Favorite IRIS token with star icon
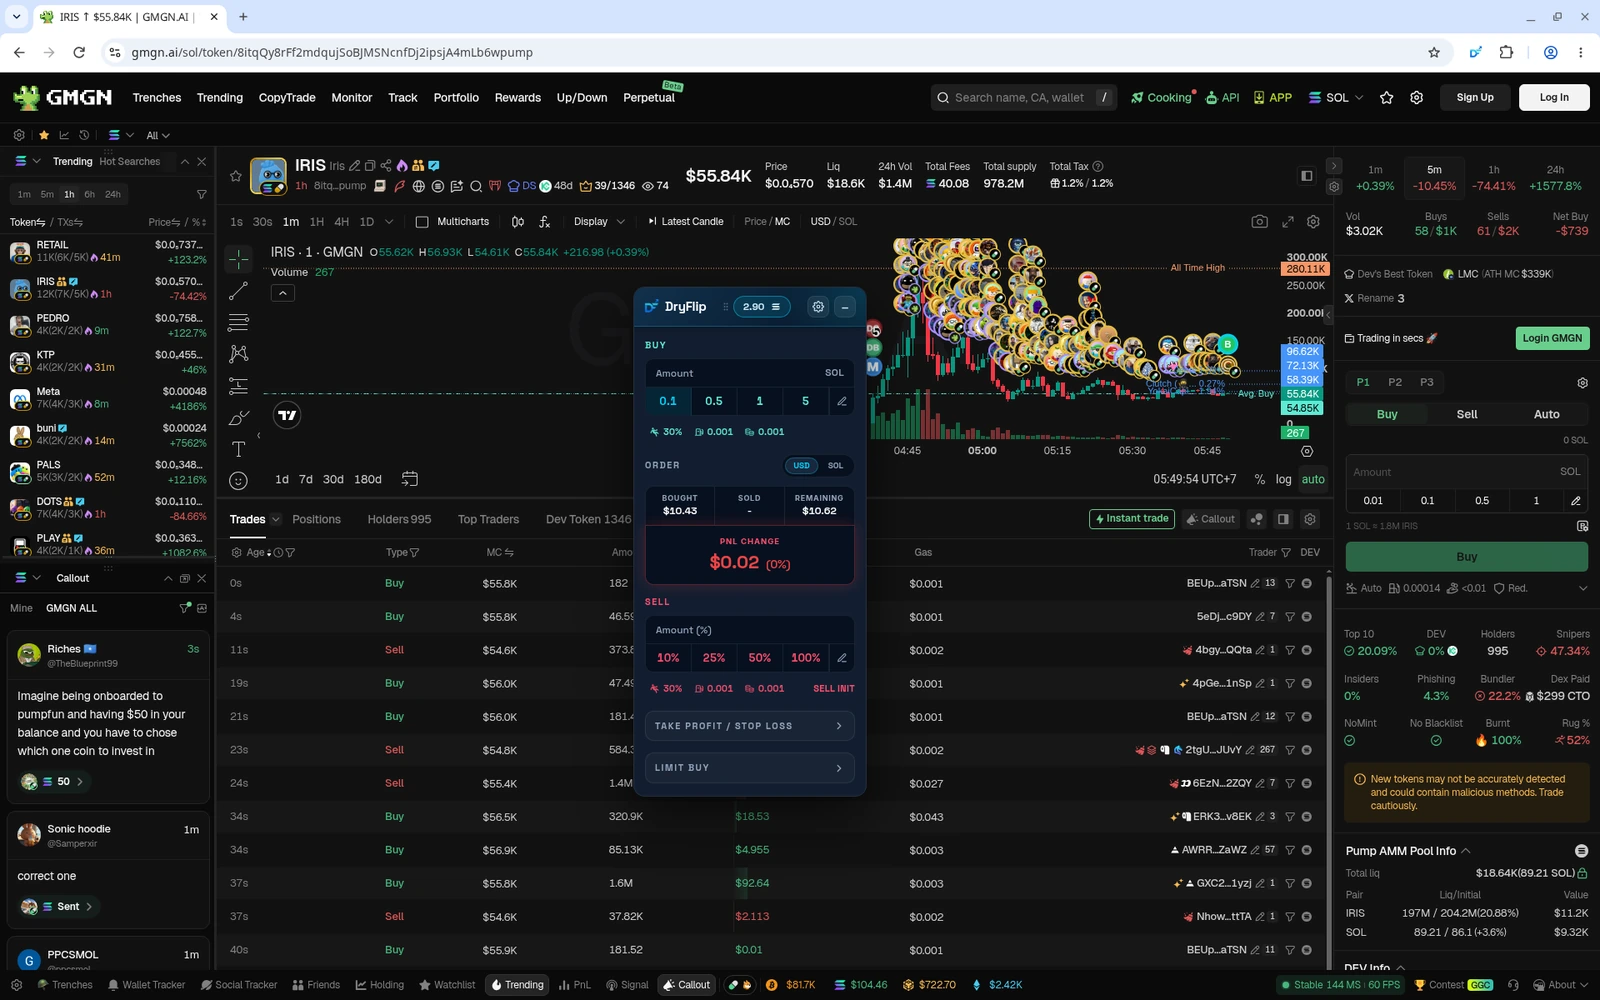 [236, 176]
